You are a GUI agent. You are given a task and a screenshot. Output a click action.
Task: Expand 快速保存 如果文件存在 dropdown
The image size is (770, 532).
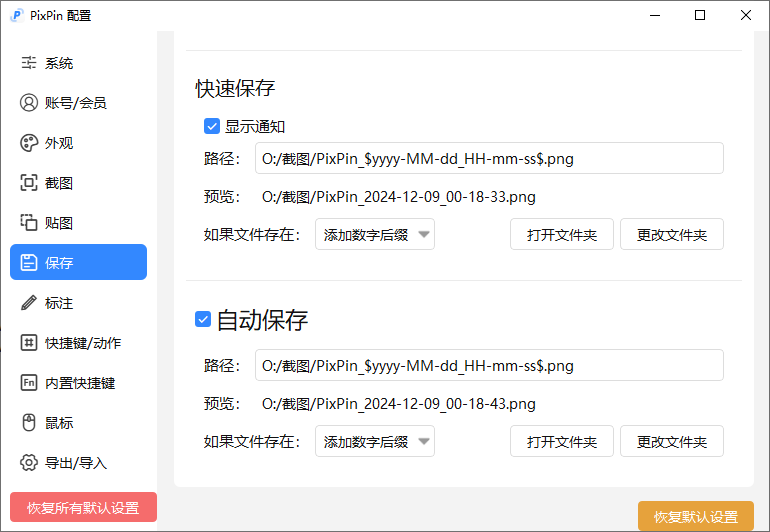pyautogui.click(x=375, y=234)
